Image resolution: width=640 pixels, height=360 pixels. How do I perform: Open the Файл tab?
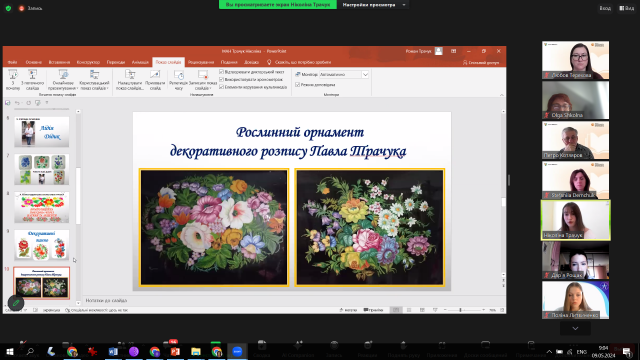pyautogui.click(x=12, y=62)
